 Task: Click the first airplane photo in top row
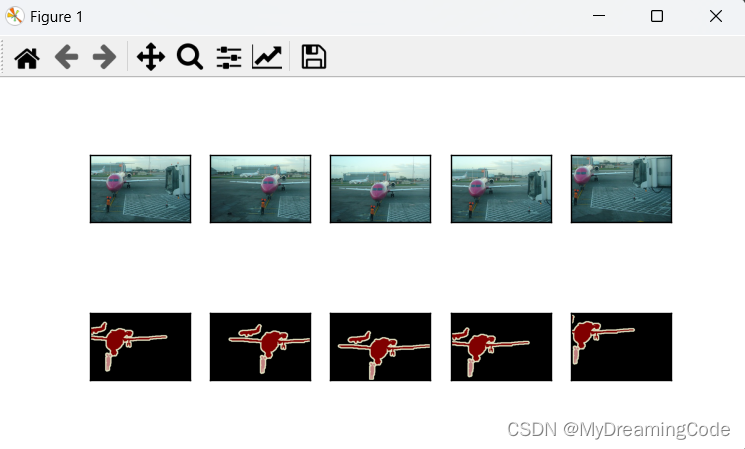click(141, 189)
